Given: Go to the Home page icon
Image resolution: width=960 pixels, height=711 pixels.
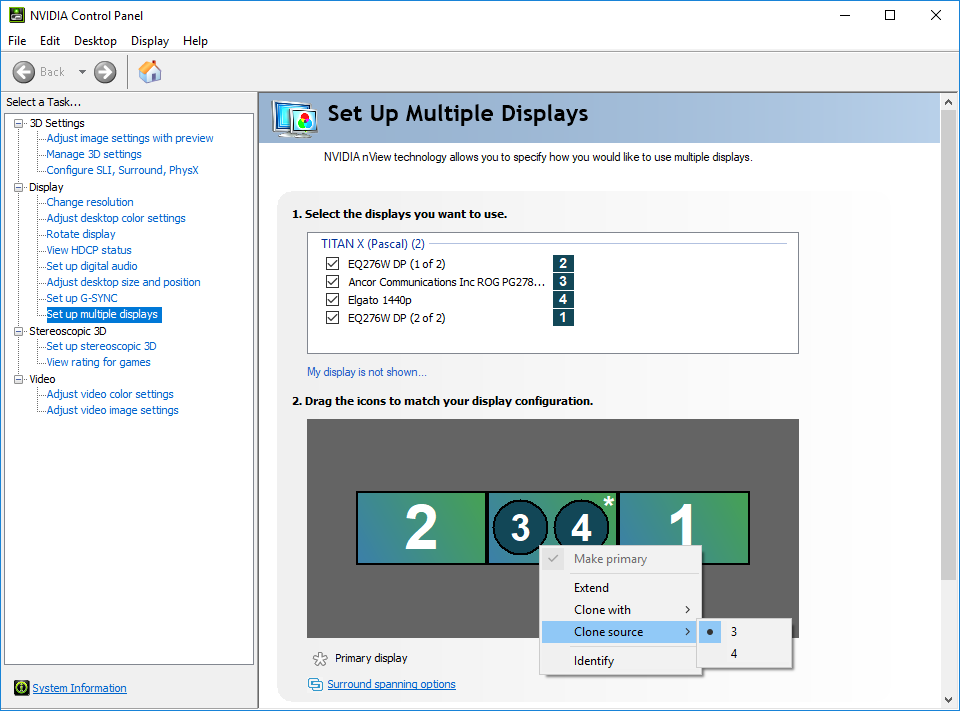Looking at the screenshot, I should pyautogui.click(x=150, y=72).
